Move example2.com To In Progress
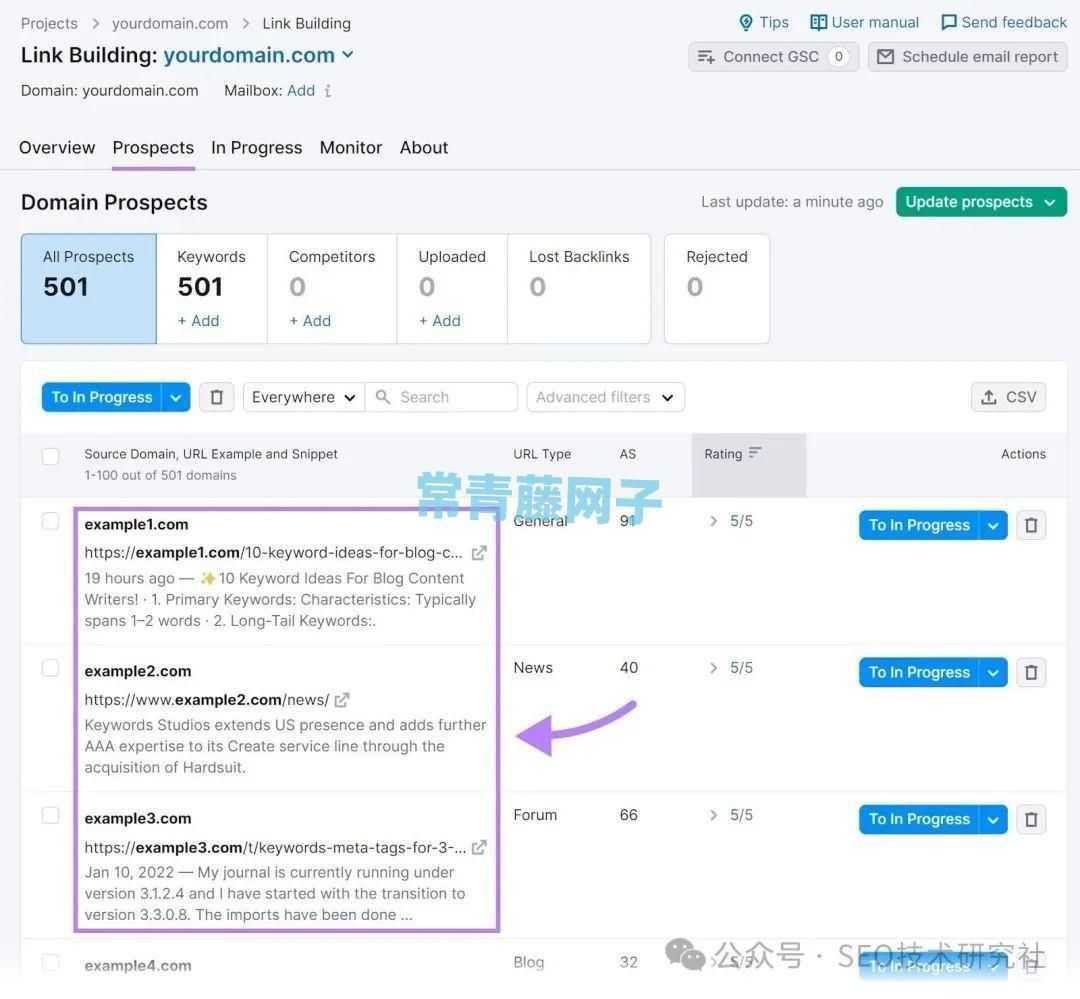The width and height of the screenshot is (1080, 999). point(919,672)
